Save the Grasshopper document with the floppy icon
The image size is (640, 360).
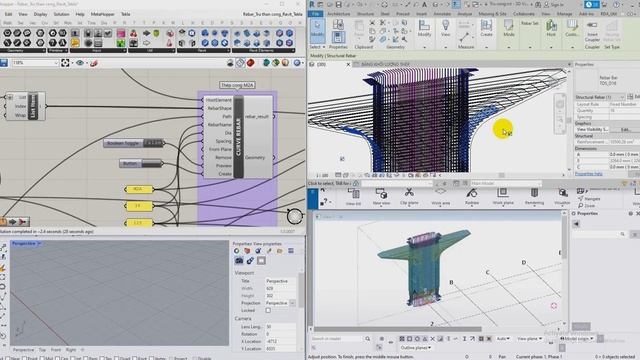tap(4, 63)
